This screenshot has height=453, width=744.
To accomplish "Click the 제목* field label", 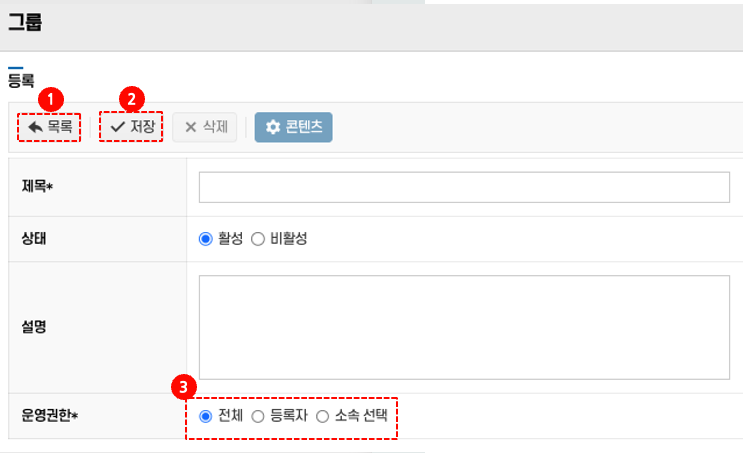I will point(37,187).
